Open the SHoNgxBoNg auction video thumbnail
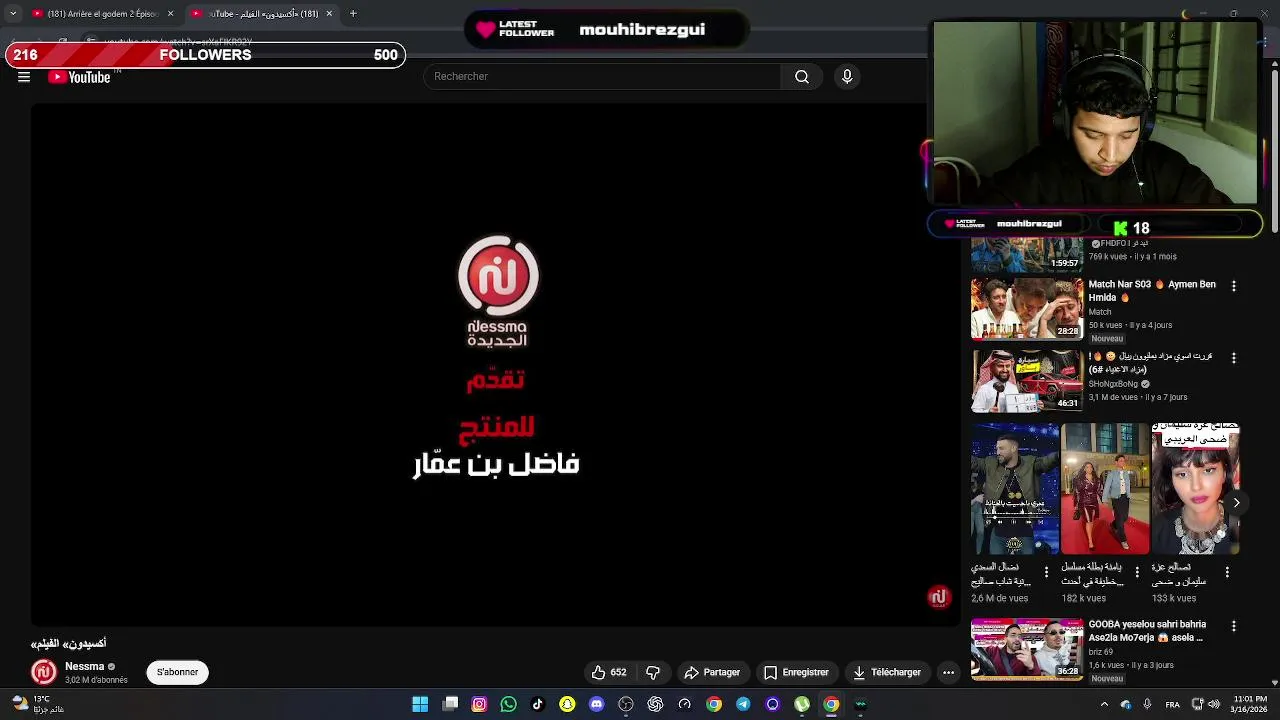Image resolution: width=1280 pixels, height=720 pixels. 1027,380
